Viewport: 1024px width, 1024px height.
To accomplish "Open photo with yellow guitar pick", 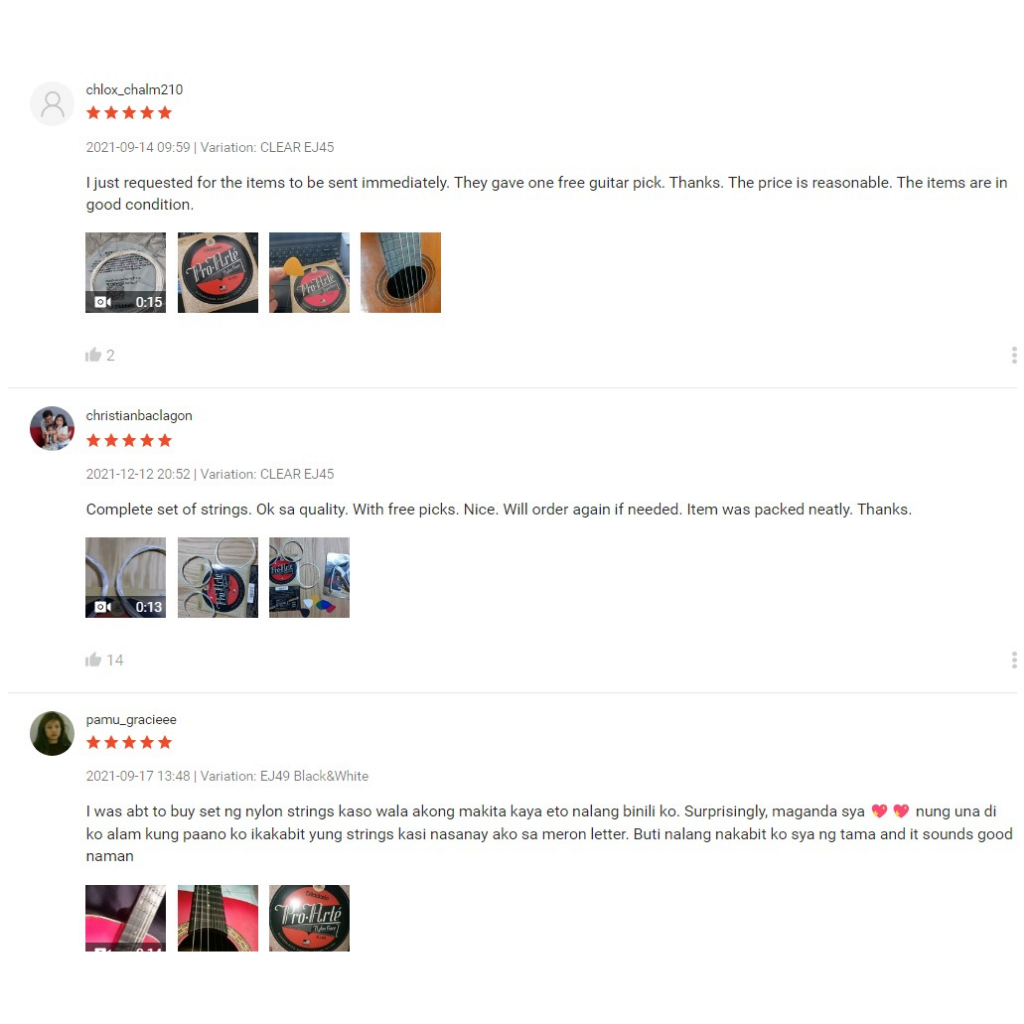I will point(309,272).
